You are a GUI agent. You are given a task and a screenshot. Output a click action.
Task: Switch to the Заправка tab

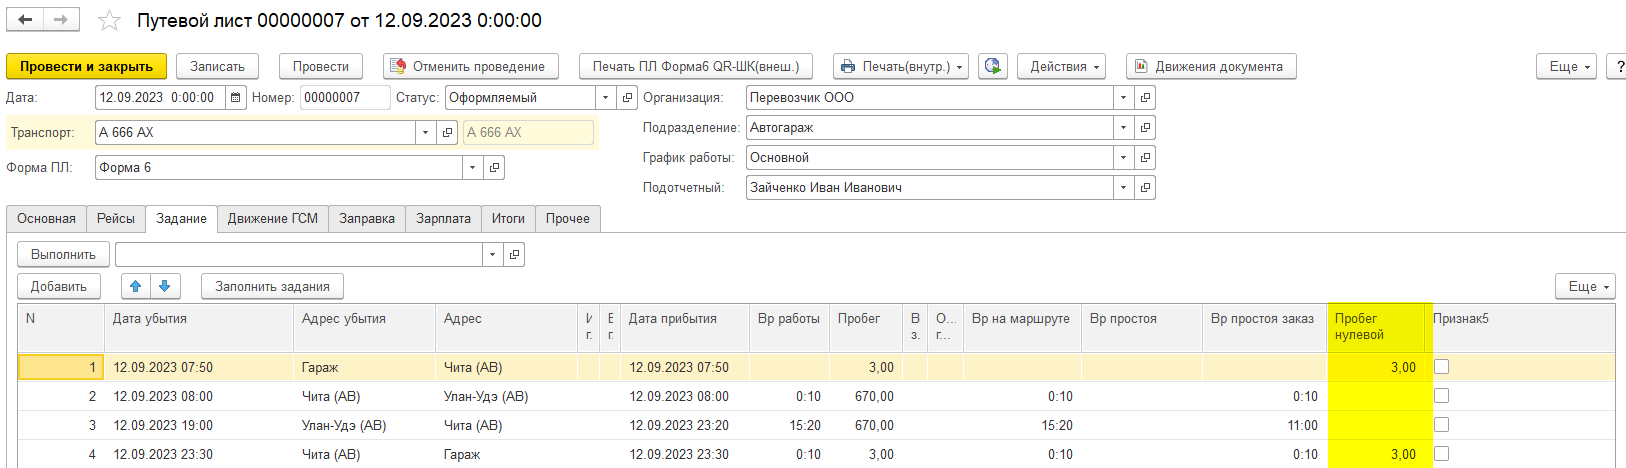(366, 219)
